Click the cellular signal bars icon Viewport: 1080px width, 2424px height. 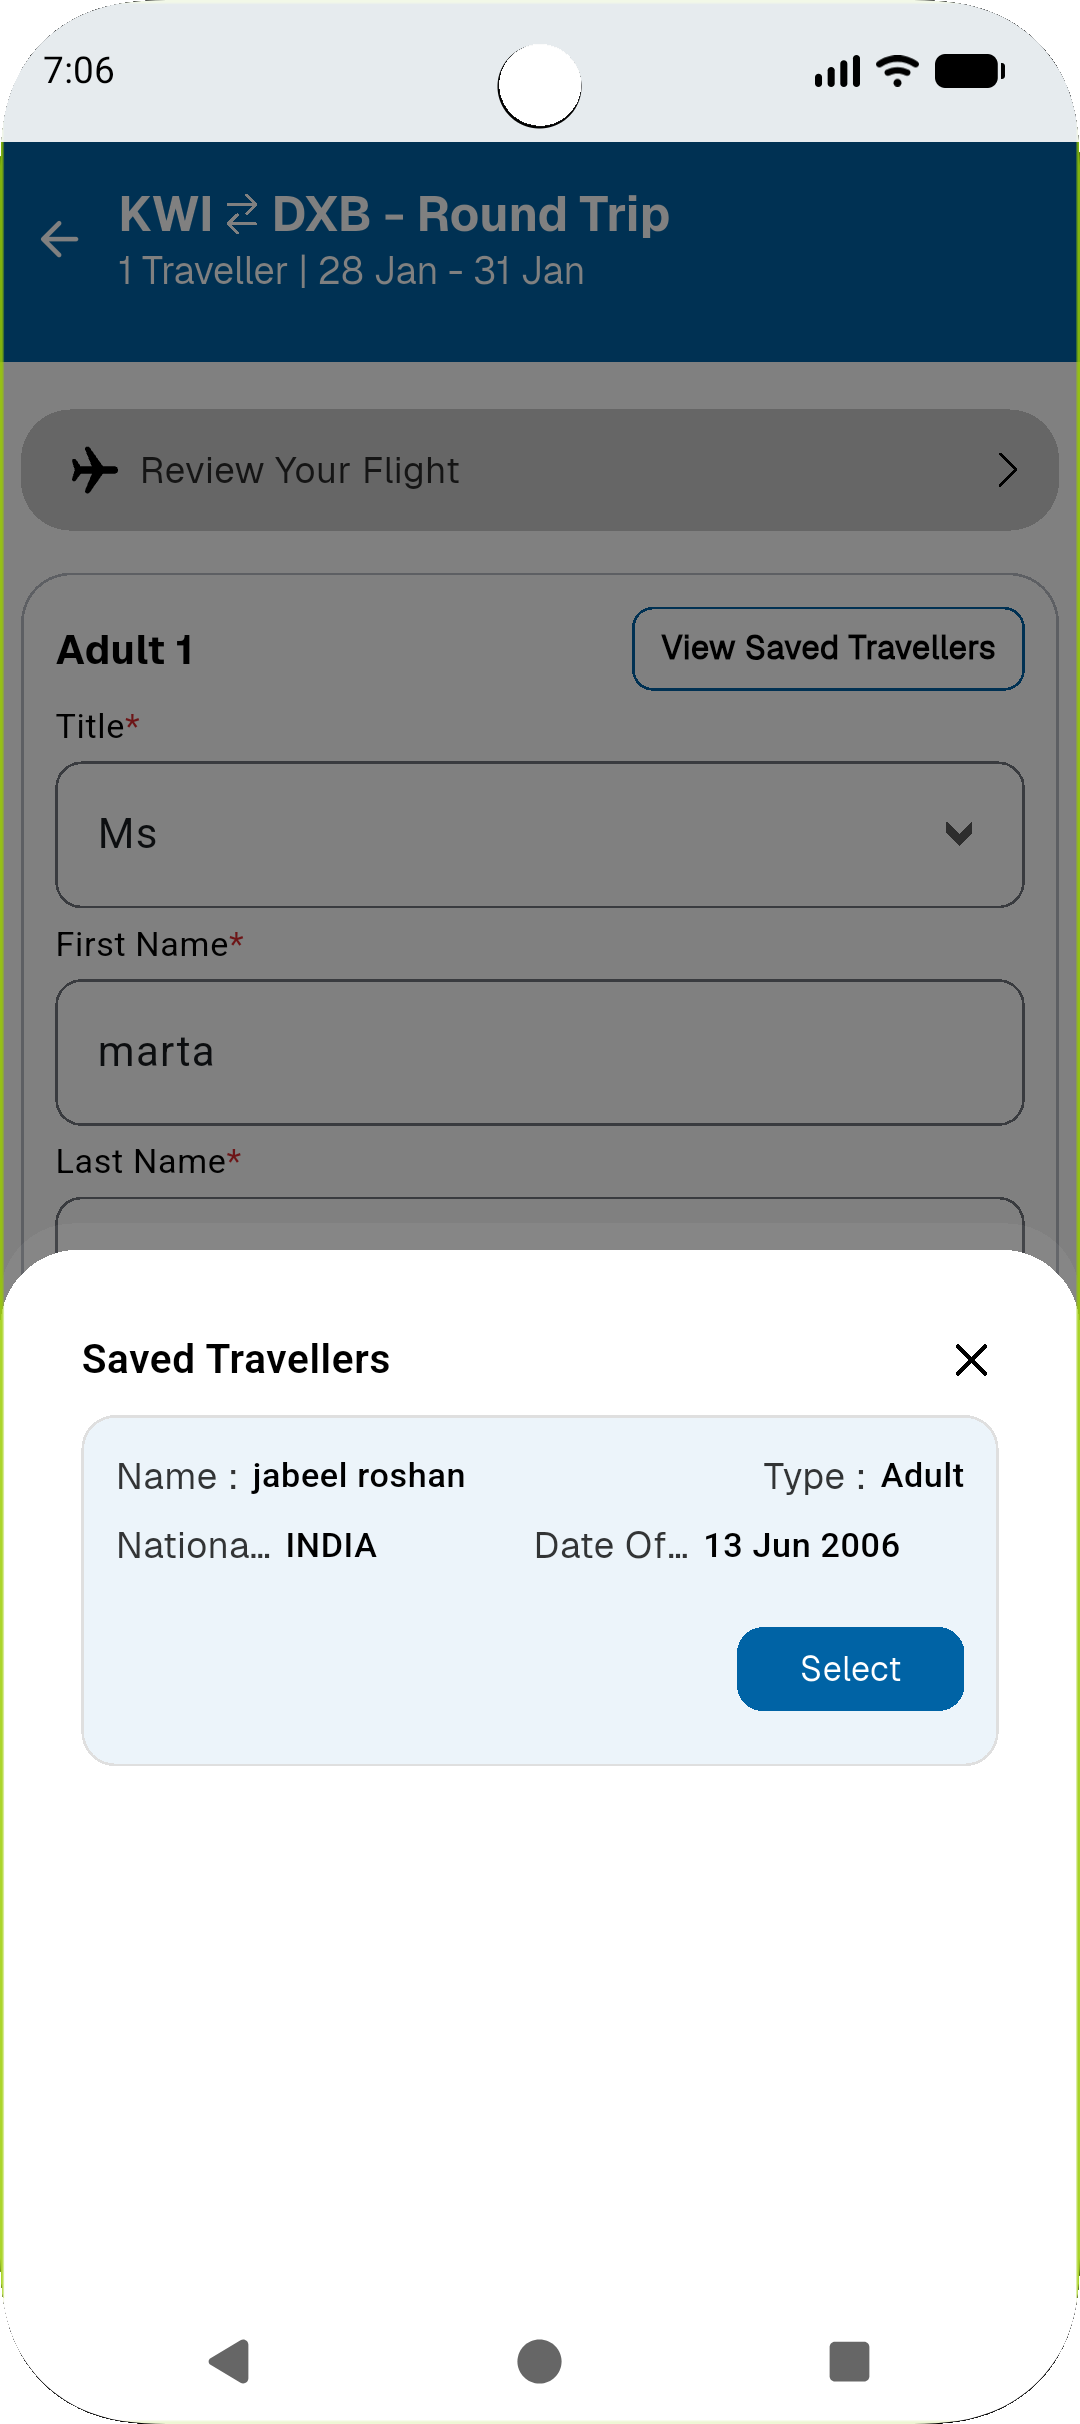[837, 72]
